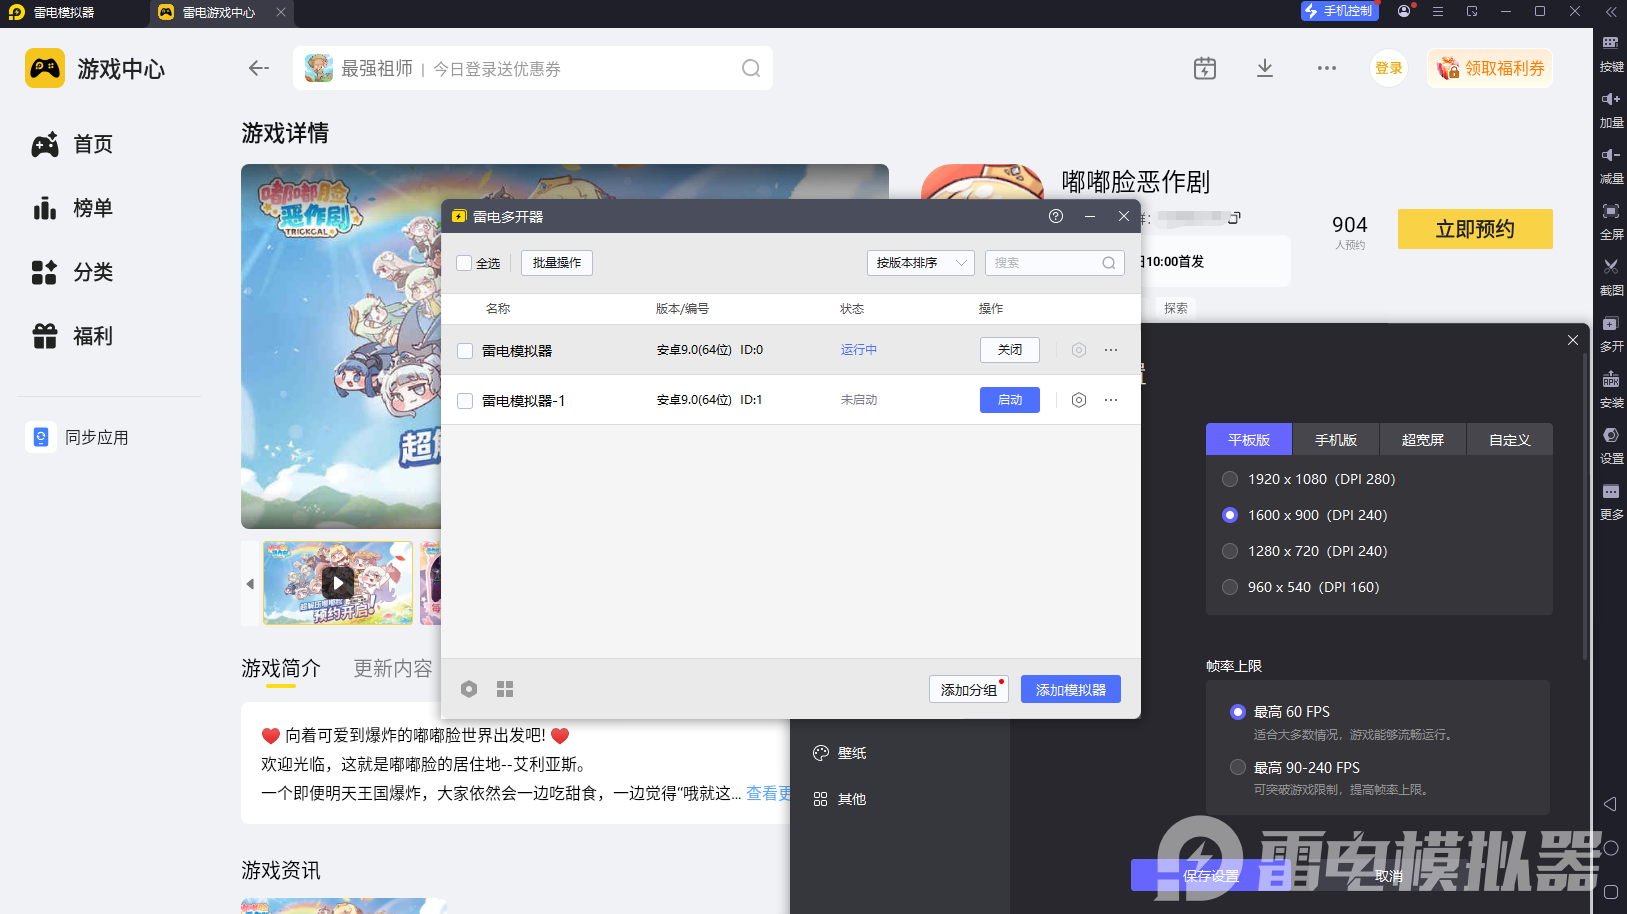Viewport: 1627px width, 914px height.
Task: Open multi-instance manager via 多开 icon
Action: [x=1611, y=334]
